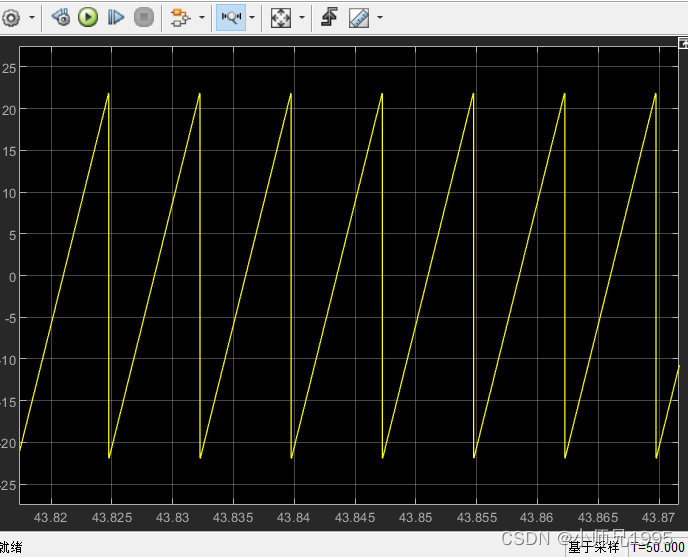688x557 pixels.
Task: Toggle the Zoom tool
Action: pos(231,18)
